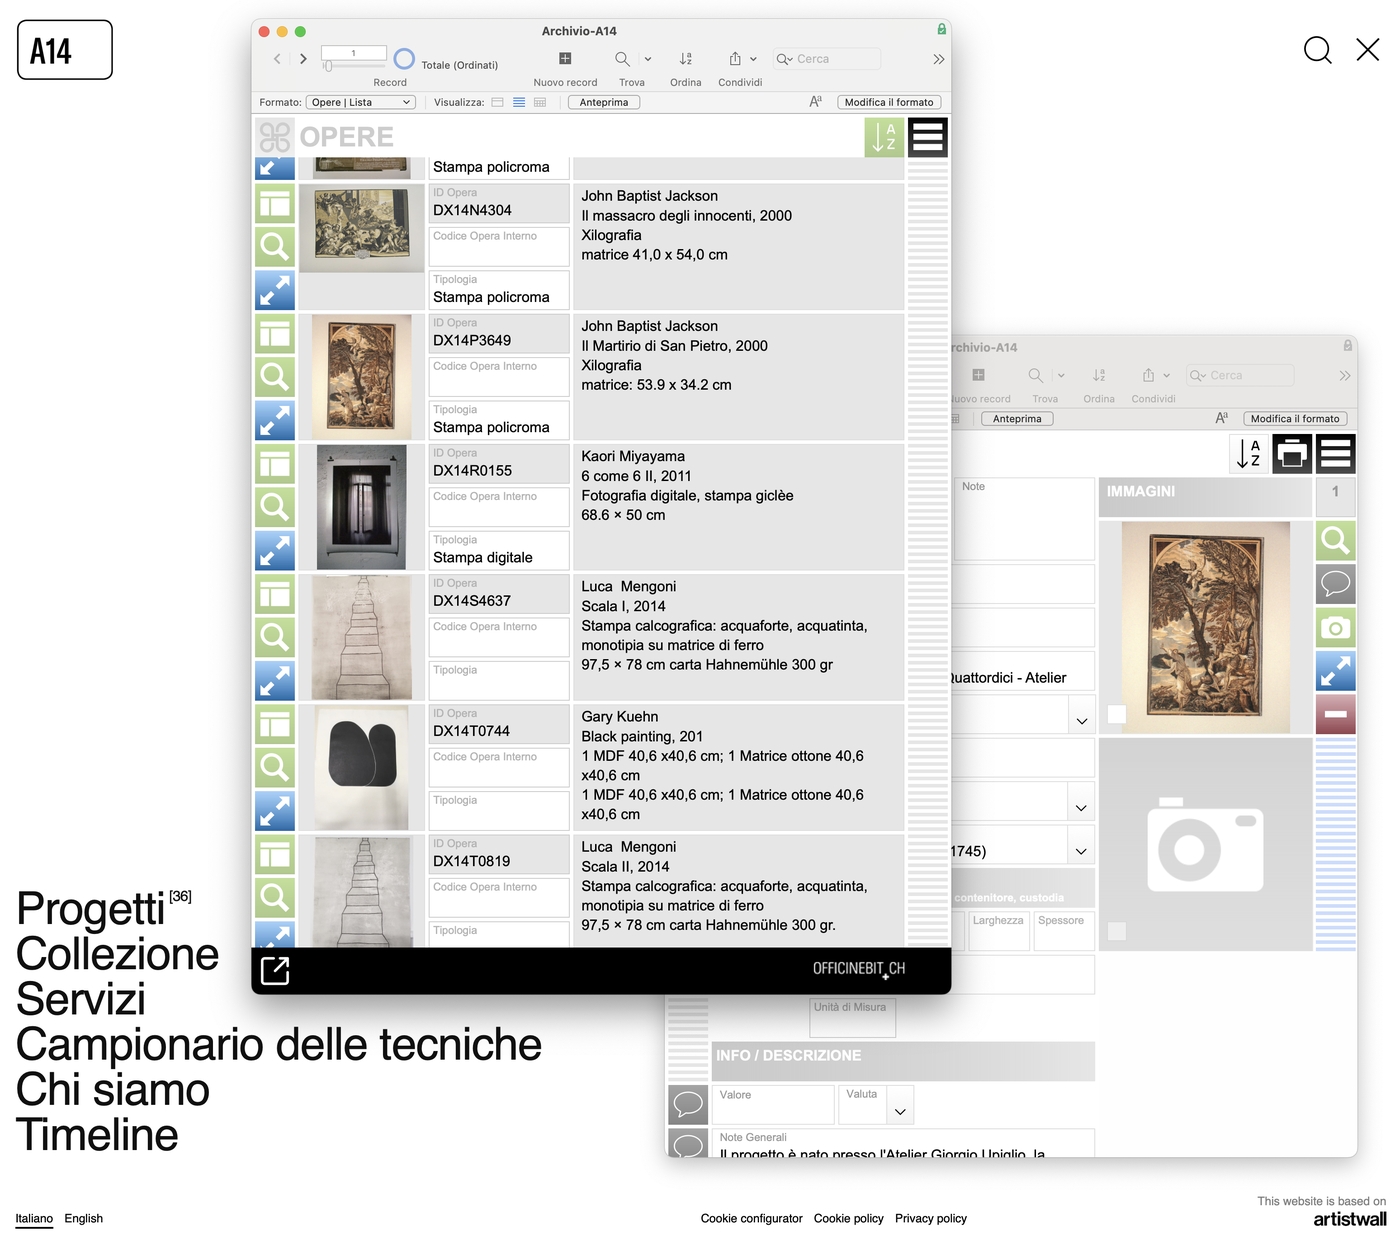Tick the checkbox under the camera placeholder
The width and height of the screenshot is (1400, 1245).
[x=1117, y=931]
